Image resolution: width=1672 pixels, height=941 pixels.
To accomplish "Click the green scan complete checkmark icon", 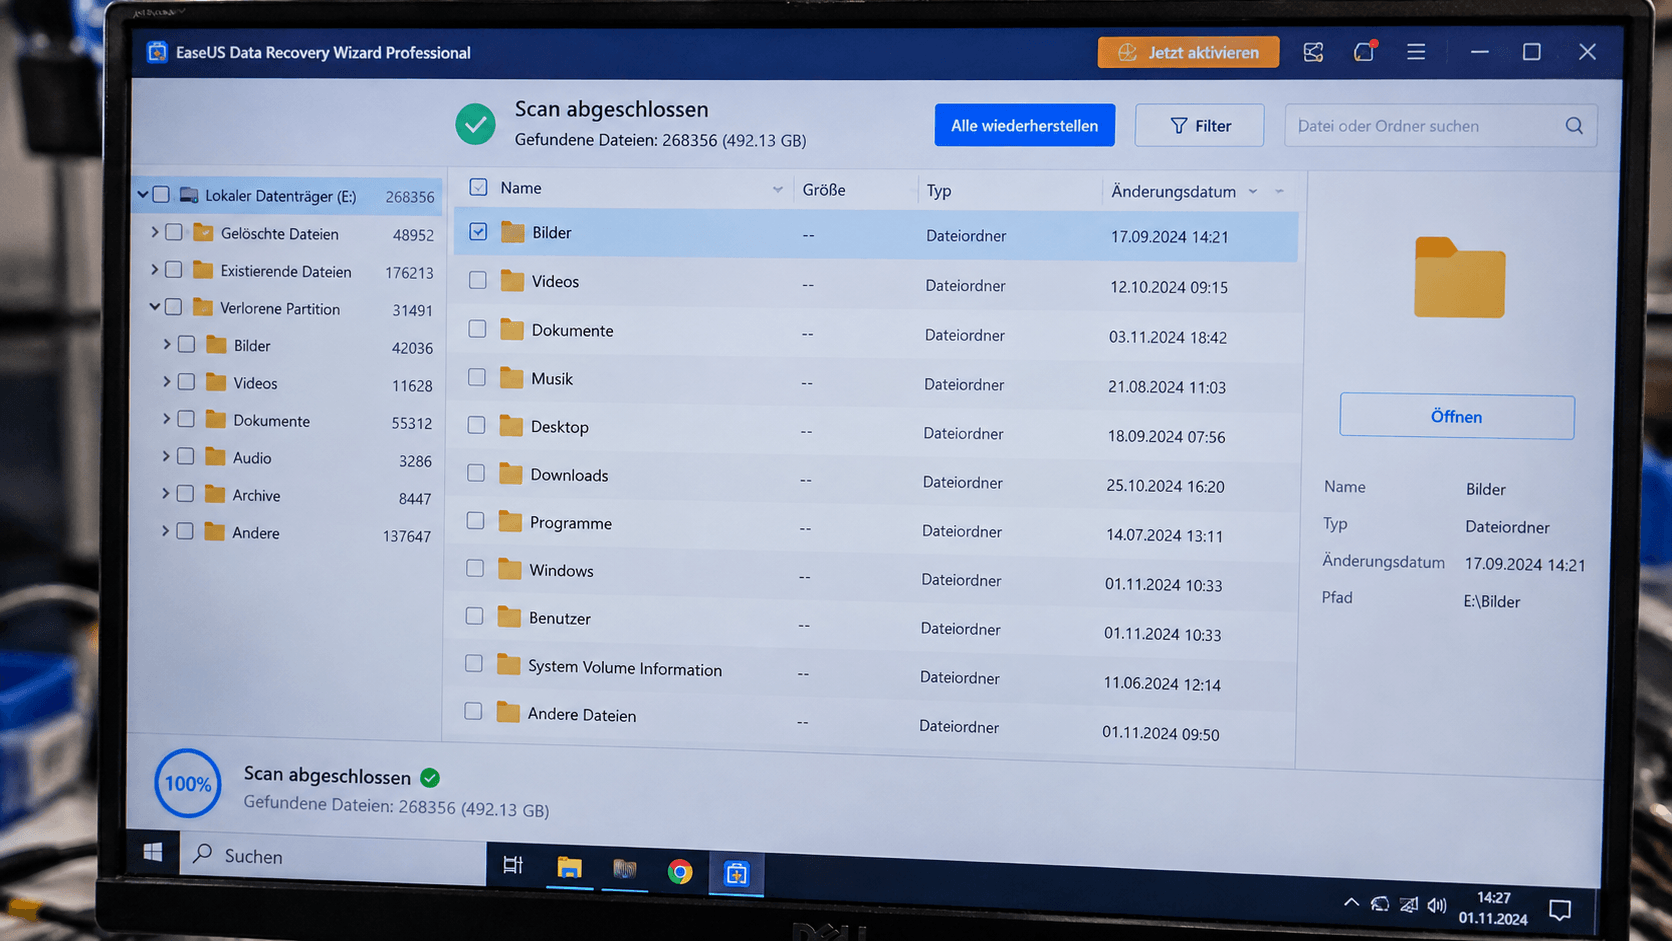I will pyautogui.click(x=475, y=125).
